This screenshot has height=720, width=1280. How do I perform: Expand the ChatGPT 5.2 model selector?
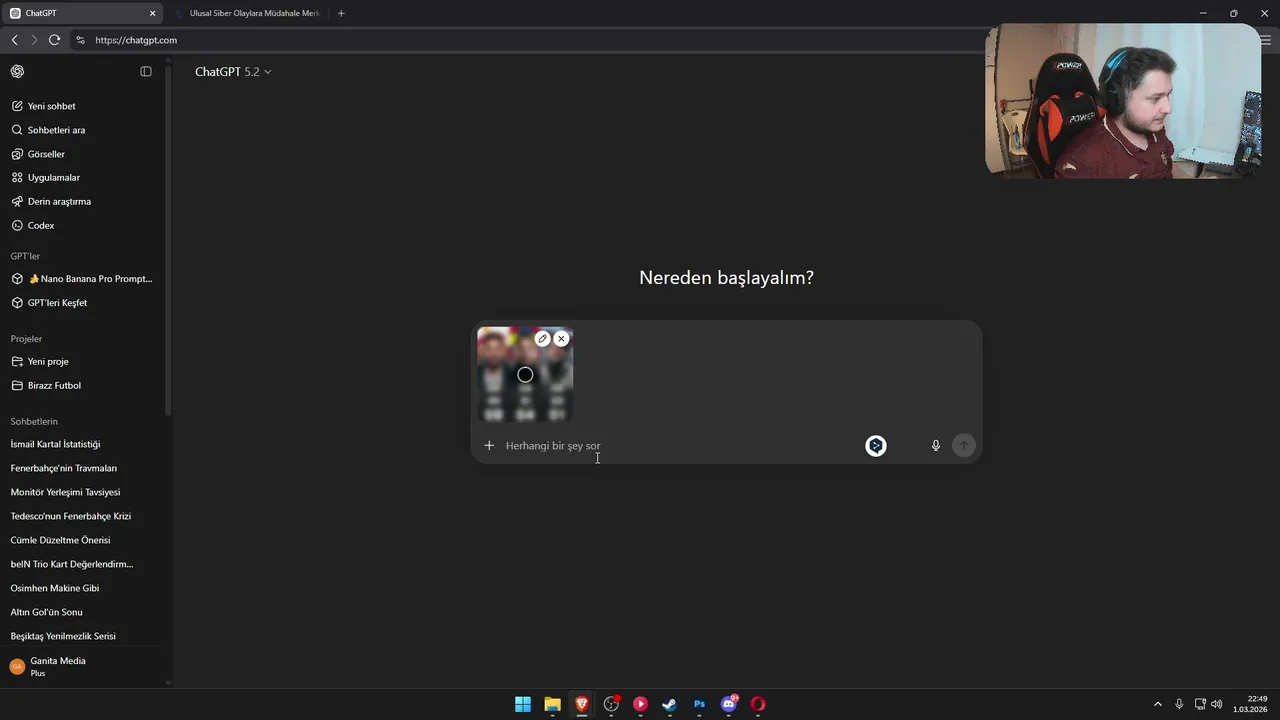[233, 72]
